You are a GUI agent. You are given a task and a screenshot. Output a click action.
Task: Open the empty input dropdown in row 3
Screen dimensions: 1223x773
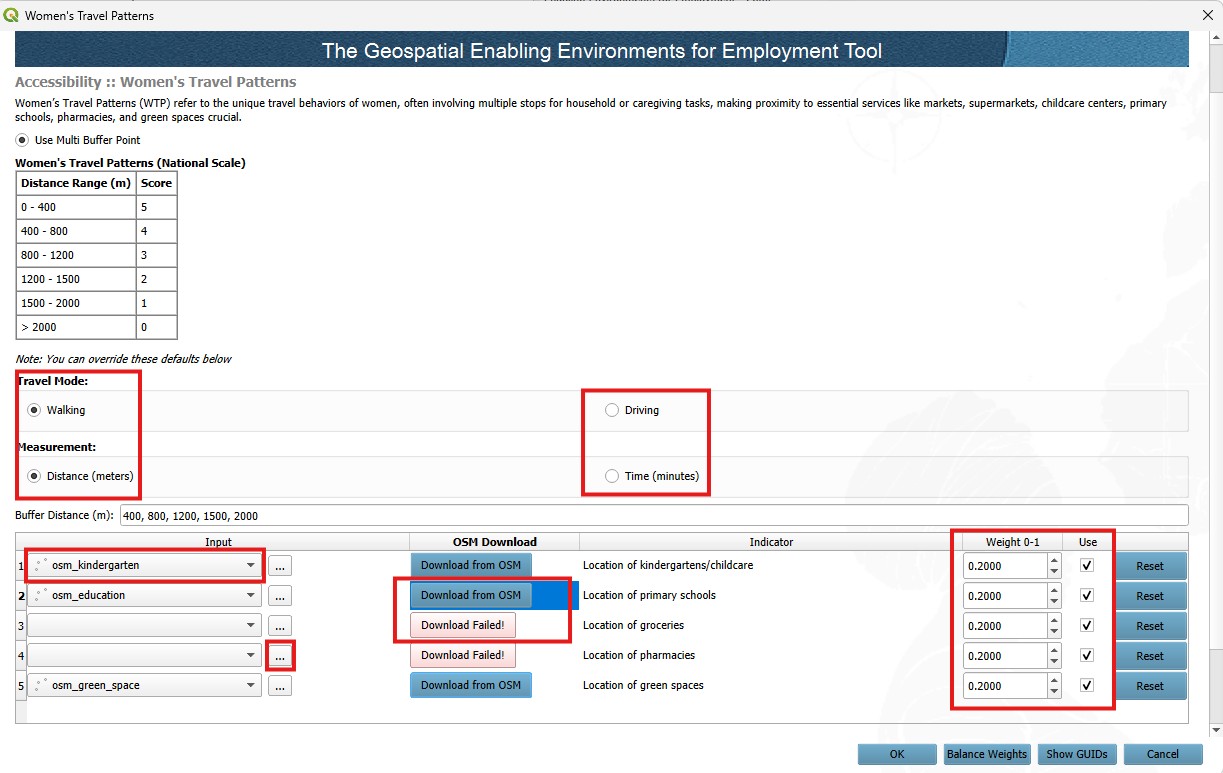(x=144, y=625)
